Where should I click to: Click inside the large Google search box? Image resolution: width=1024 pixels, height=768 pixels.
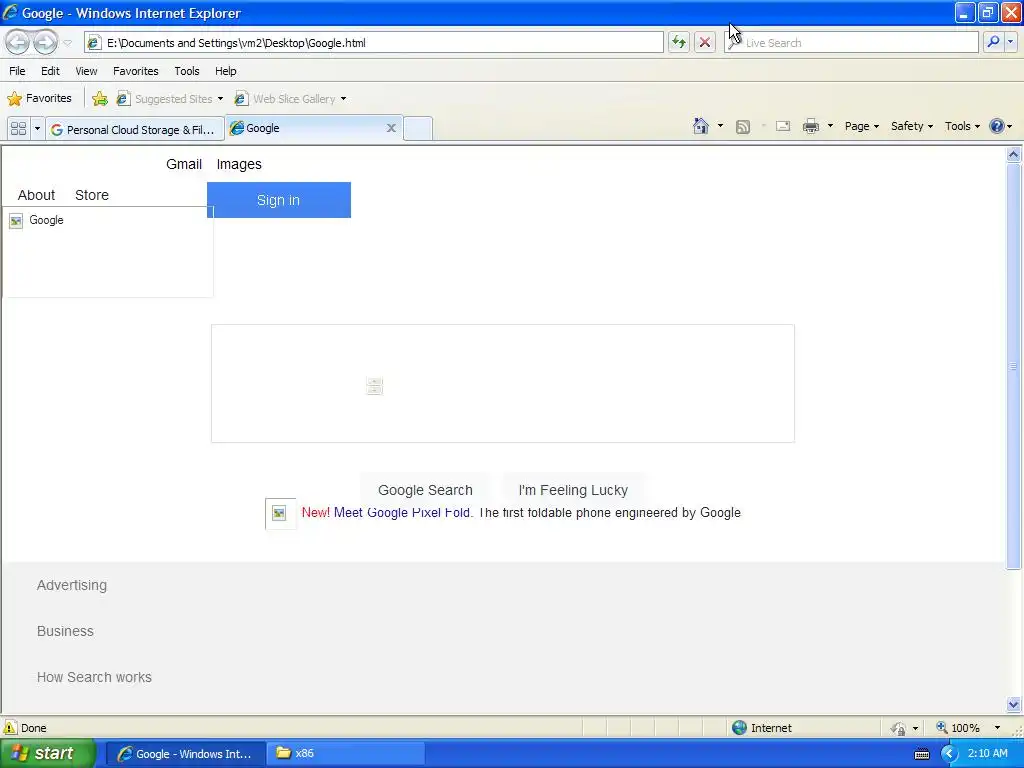503,383
